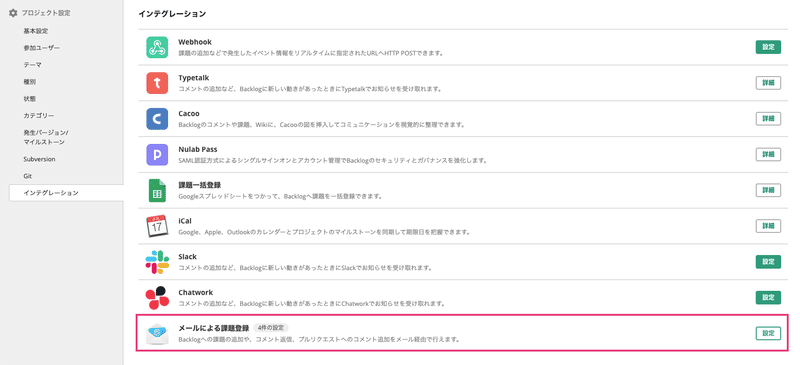
Task: Open Chatwork 設定 button
Action: click(768, 297)
